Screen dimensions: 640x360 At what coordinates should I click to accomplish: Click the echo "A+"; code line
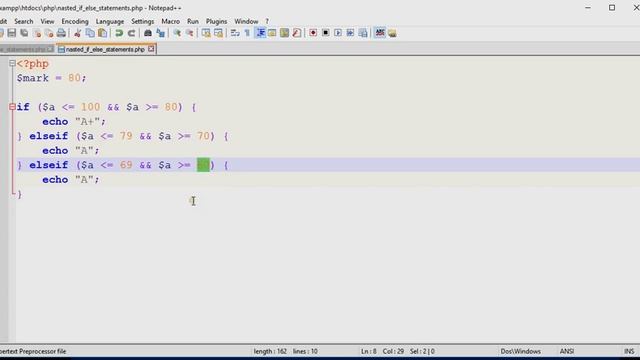[x=74, y=122]
